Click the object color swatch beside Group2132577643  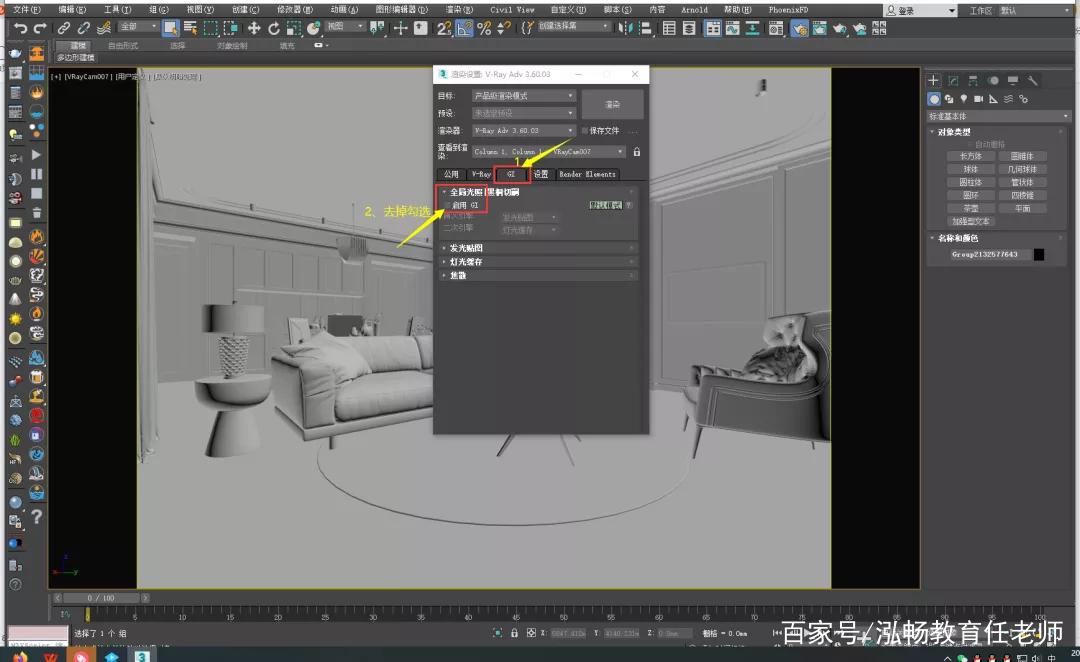point(1039,254)
